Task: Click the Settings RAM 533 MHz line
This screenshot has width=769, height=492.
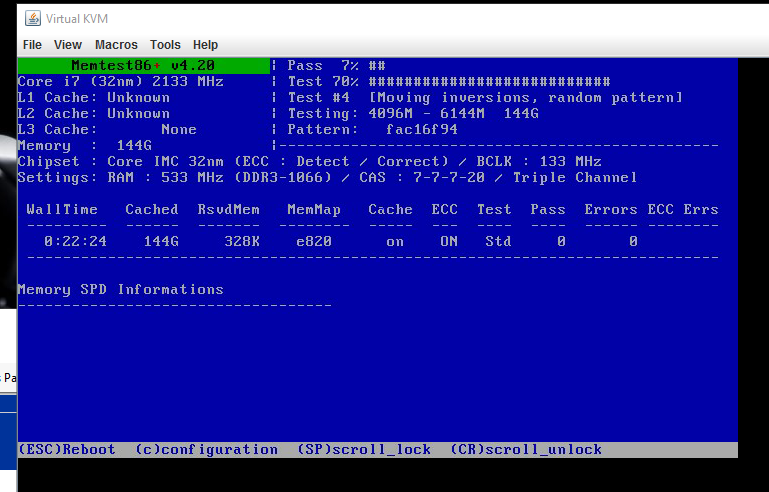Action: pyautogui.click(x=327, y=178)
